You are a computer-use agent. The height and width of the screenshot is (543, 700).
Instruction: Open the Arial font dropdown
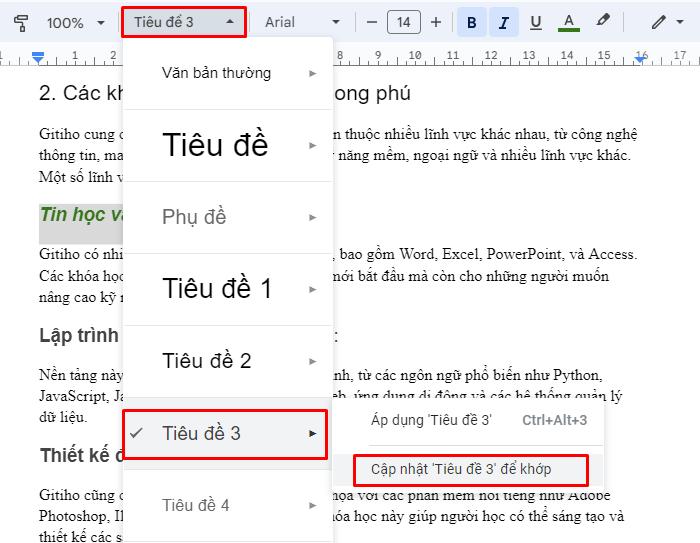click(x=302, y=22)
